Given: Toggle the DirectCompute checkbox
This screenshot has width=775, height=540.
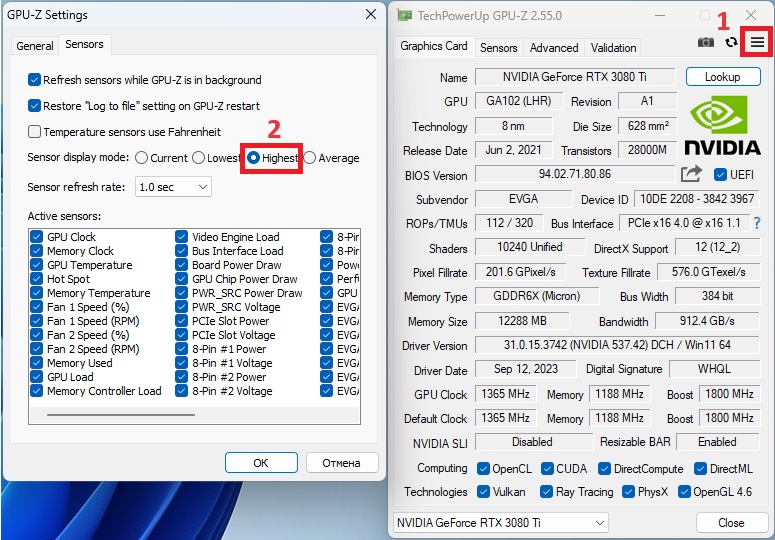Looking at the screenshot, I should 604,468.
